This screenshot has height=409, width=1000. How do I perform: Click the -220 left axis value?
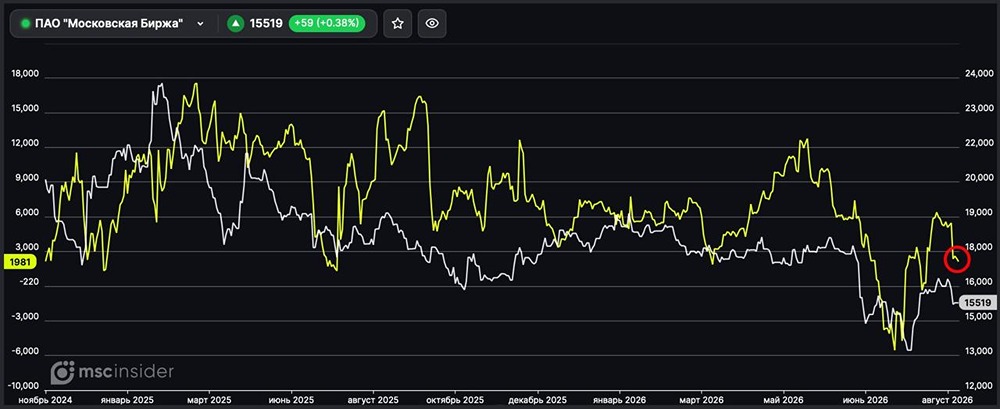[x=29, y=282]
